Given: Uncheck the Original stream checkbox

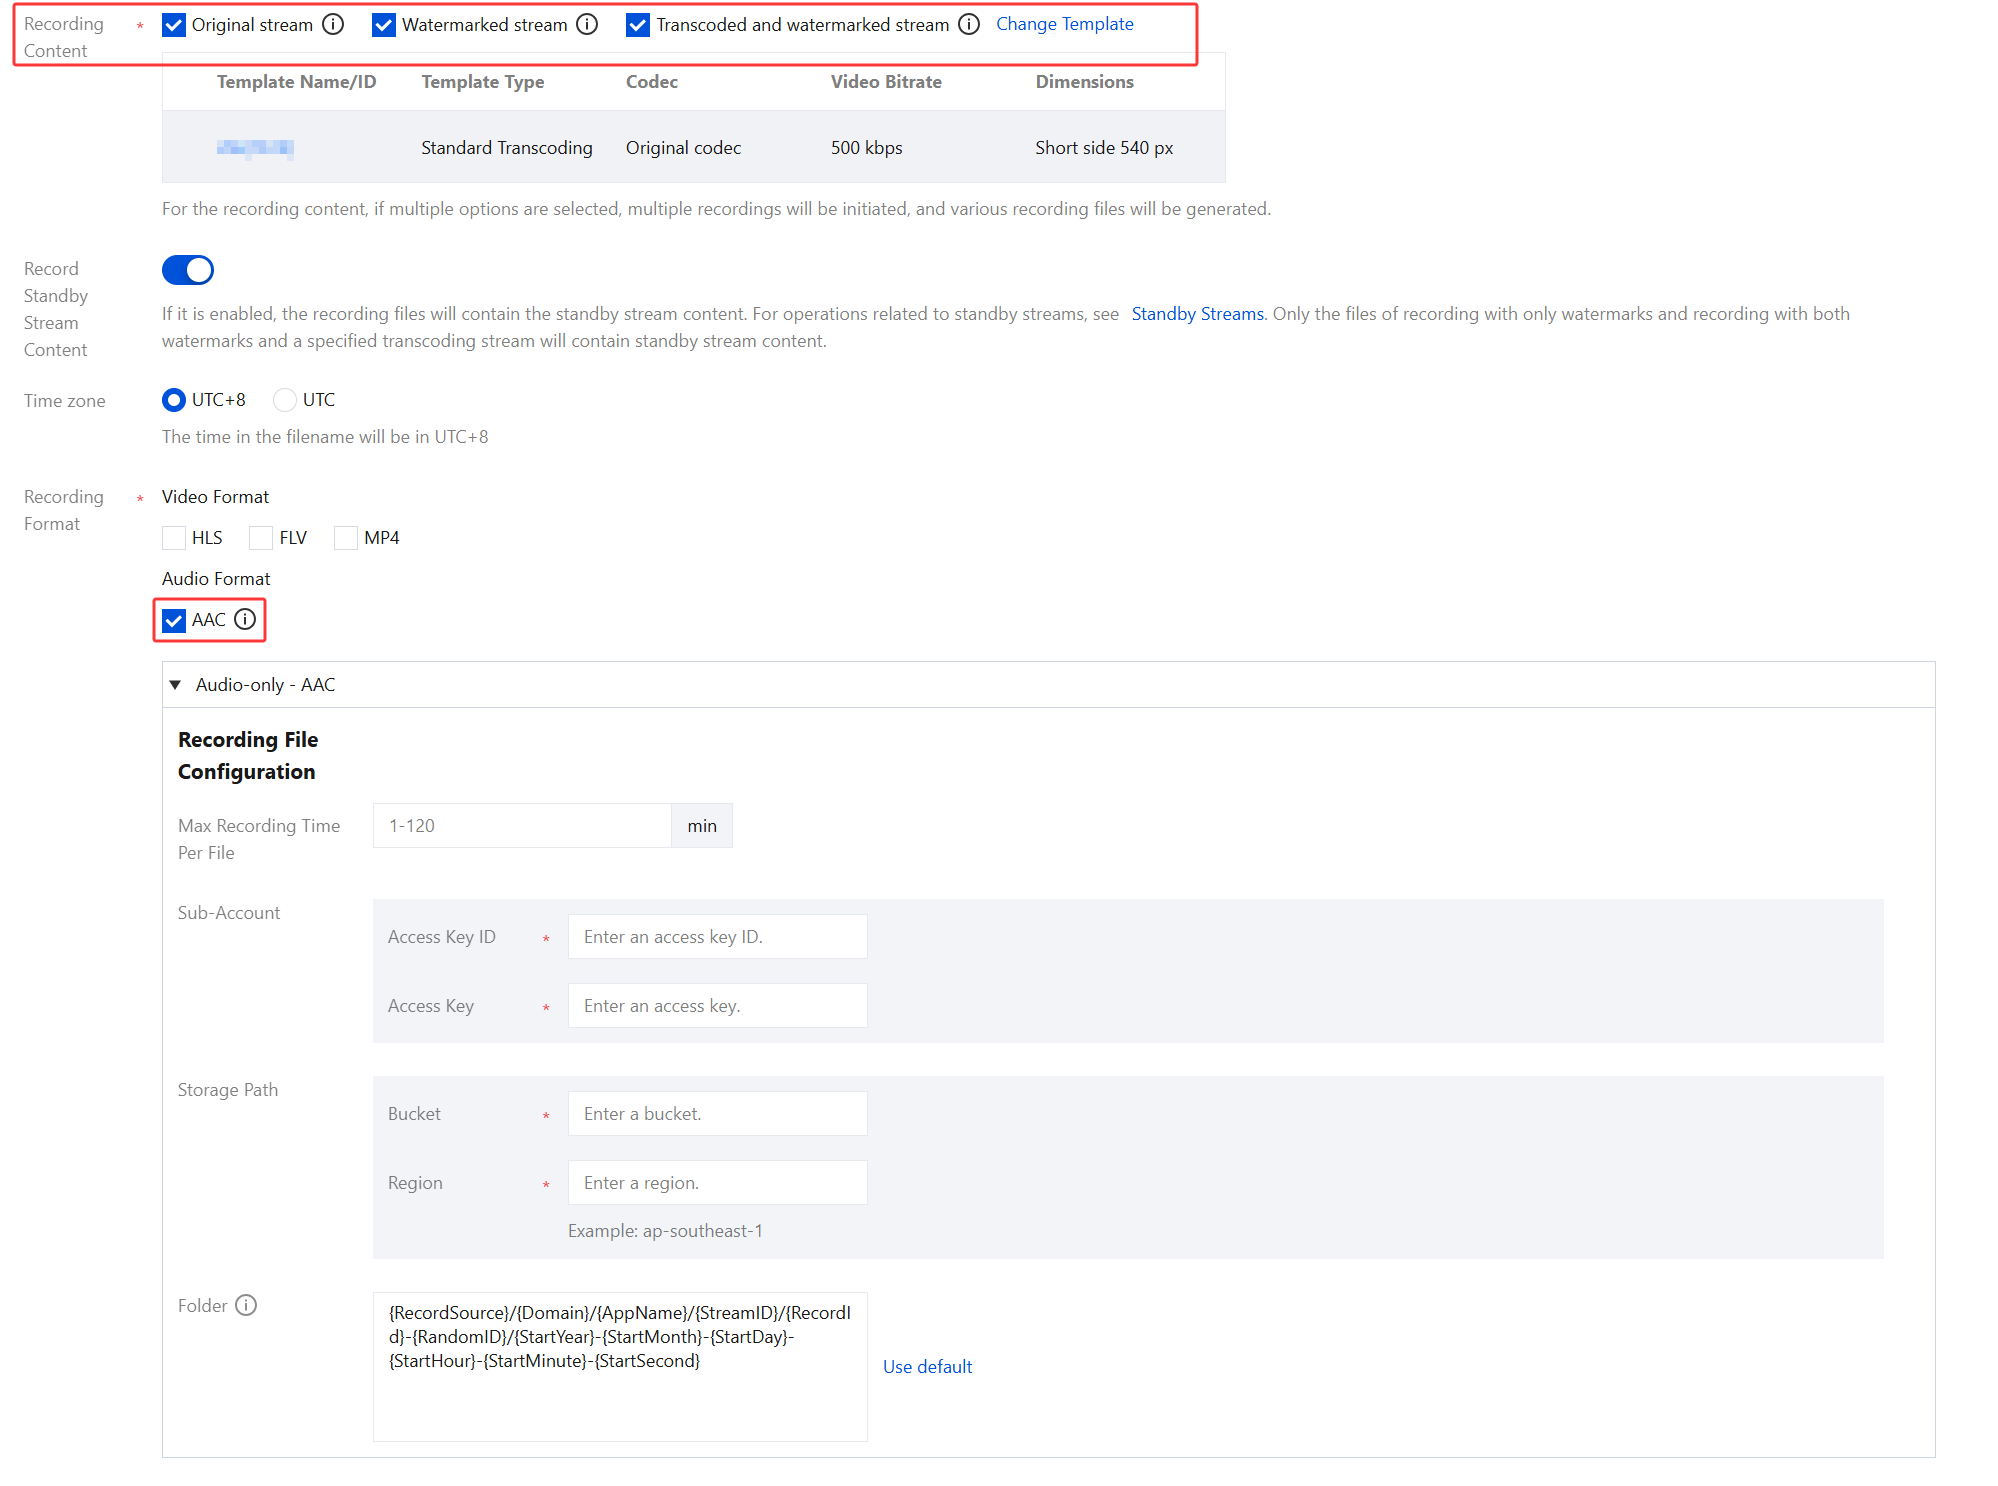Looking at the screenshot, I should 174,25.
